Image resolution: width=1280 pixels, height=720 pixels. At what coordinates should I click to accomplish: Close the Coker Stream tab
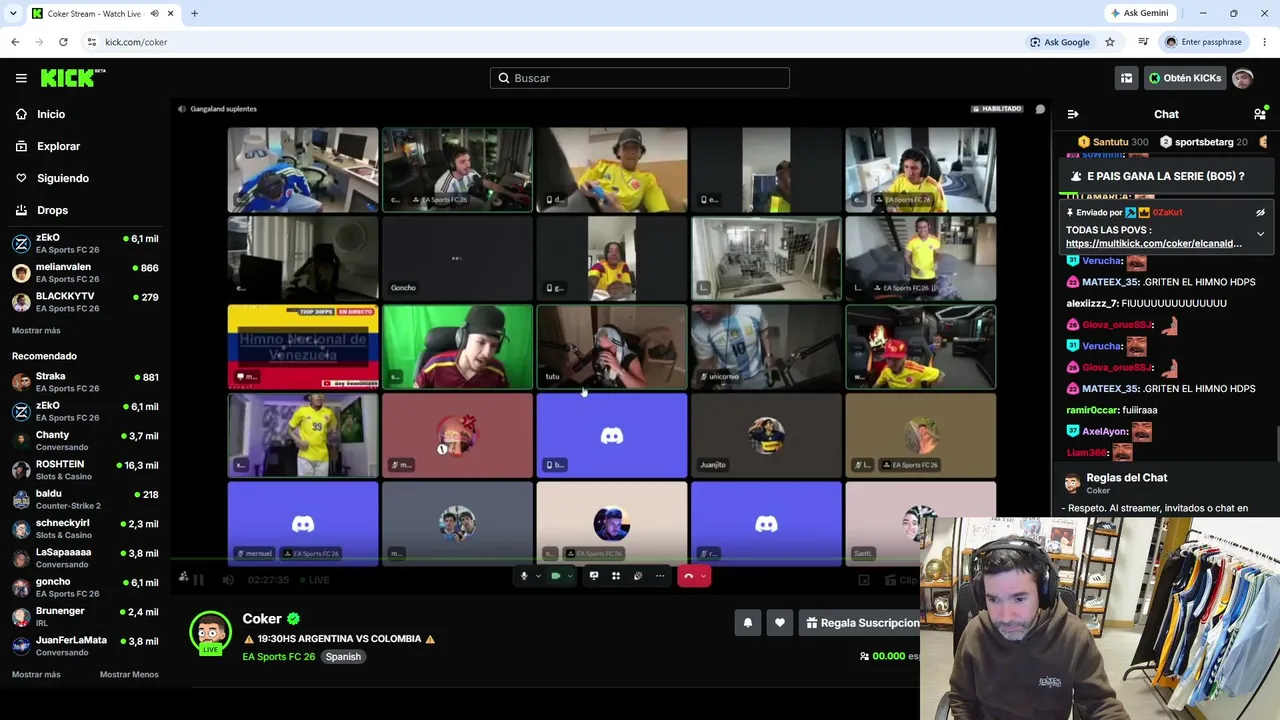(x=171, y=13)
